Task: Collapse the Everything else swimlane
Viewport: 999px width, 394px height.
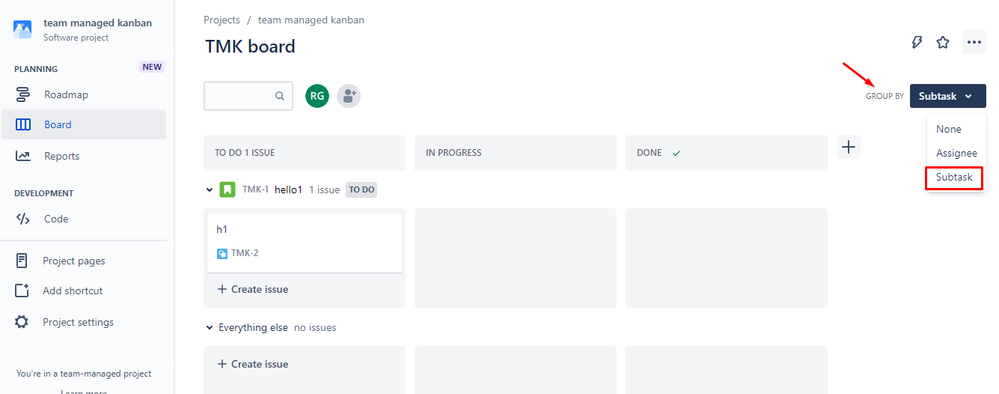Action: pos(210,328)
